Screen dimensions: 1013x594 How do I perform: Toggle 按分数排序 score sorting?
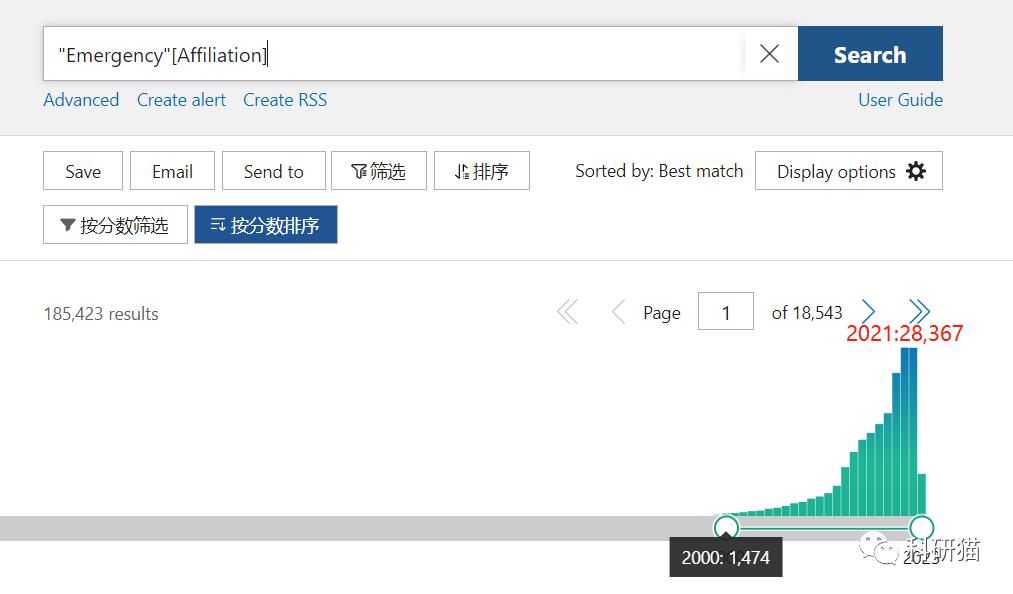click(266, 225)
